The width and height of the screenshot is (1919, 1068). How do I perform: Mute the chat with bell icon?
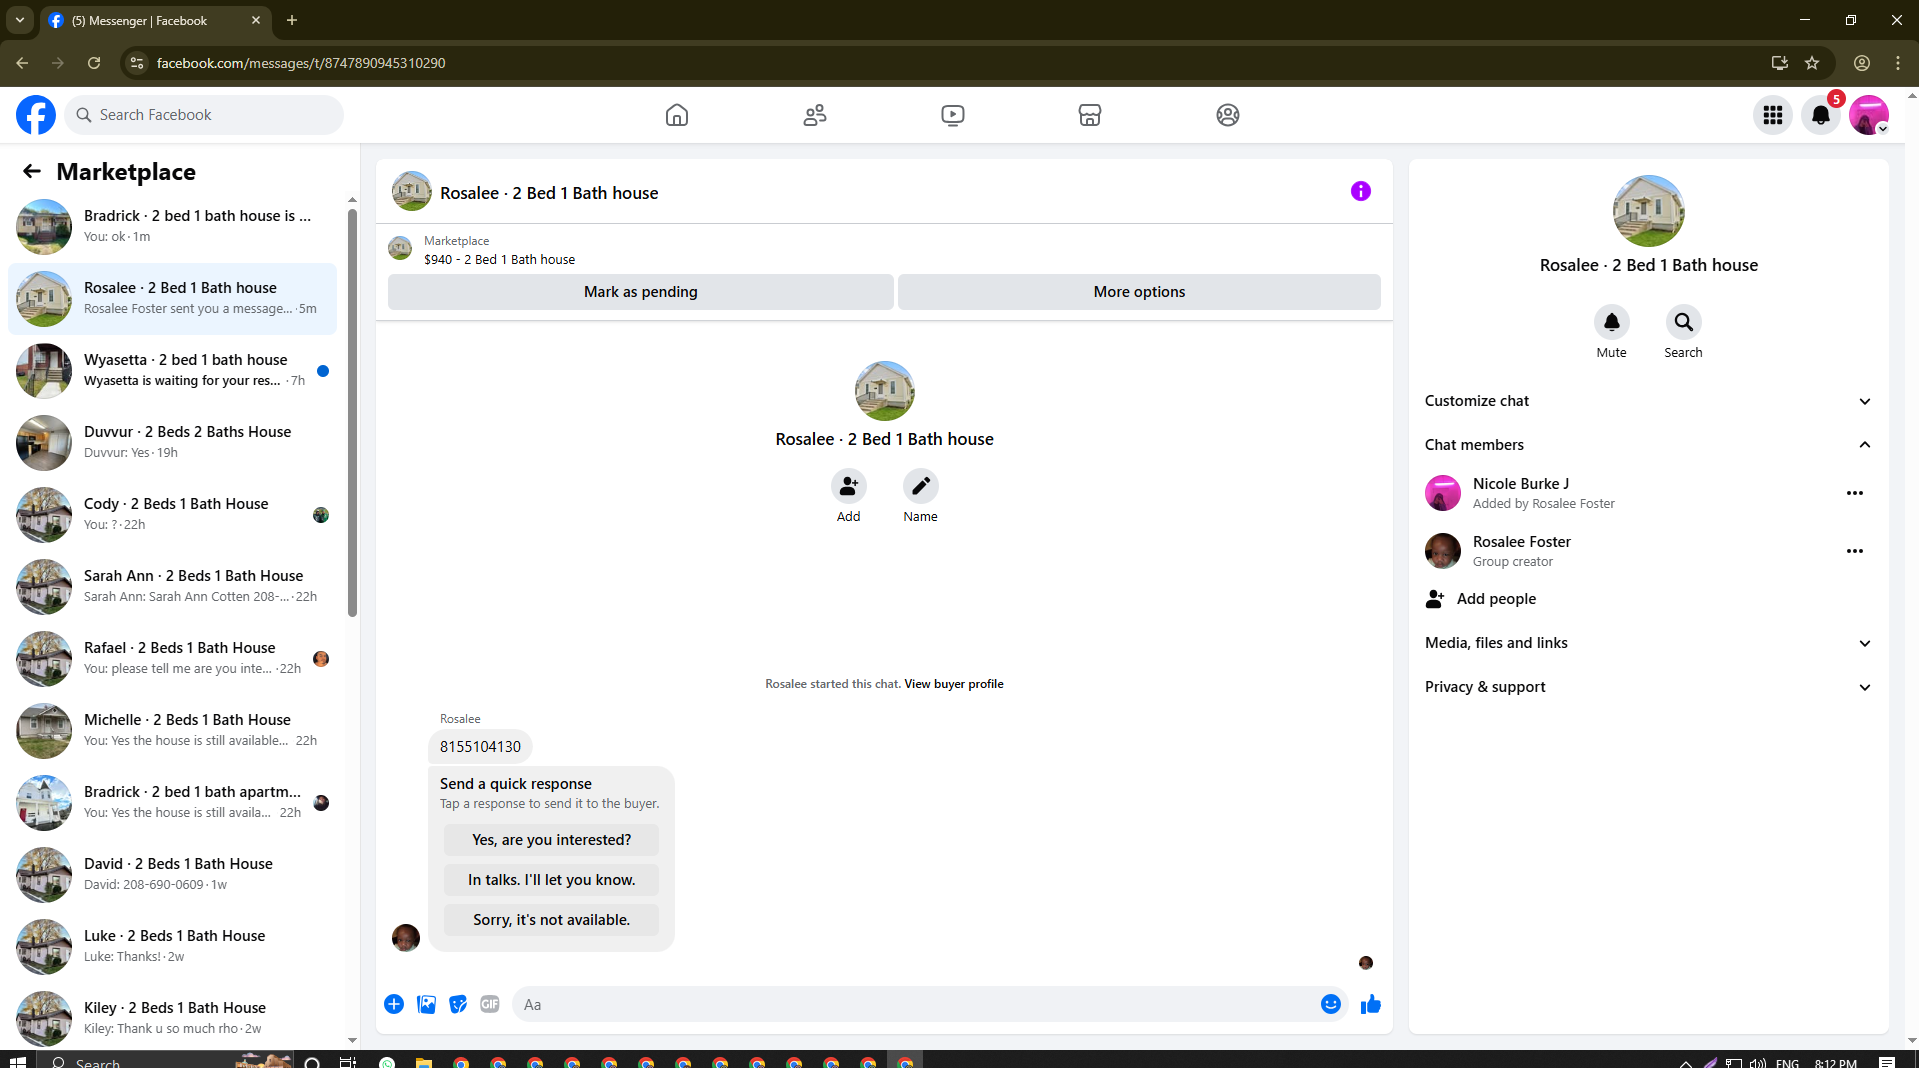(x=1611, y=322)
